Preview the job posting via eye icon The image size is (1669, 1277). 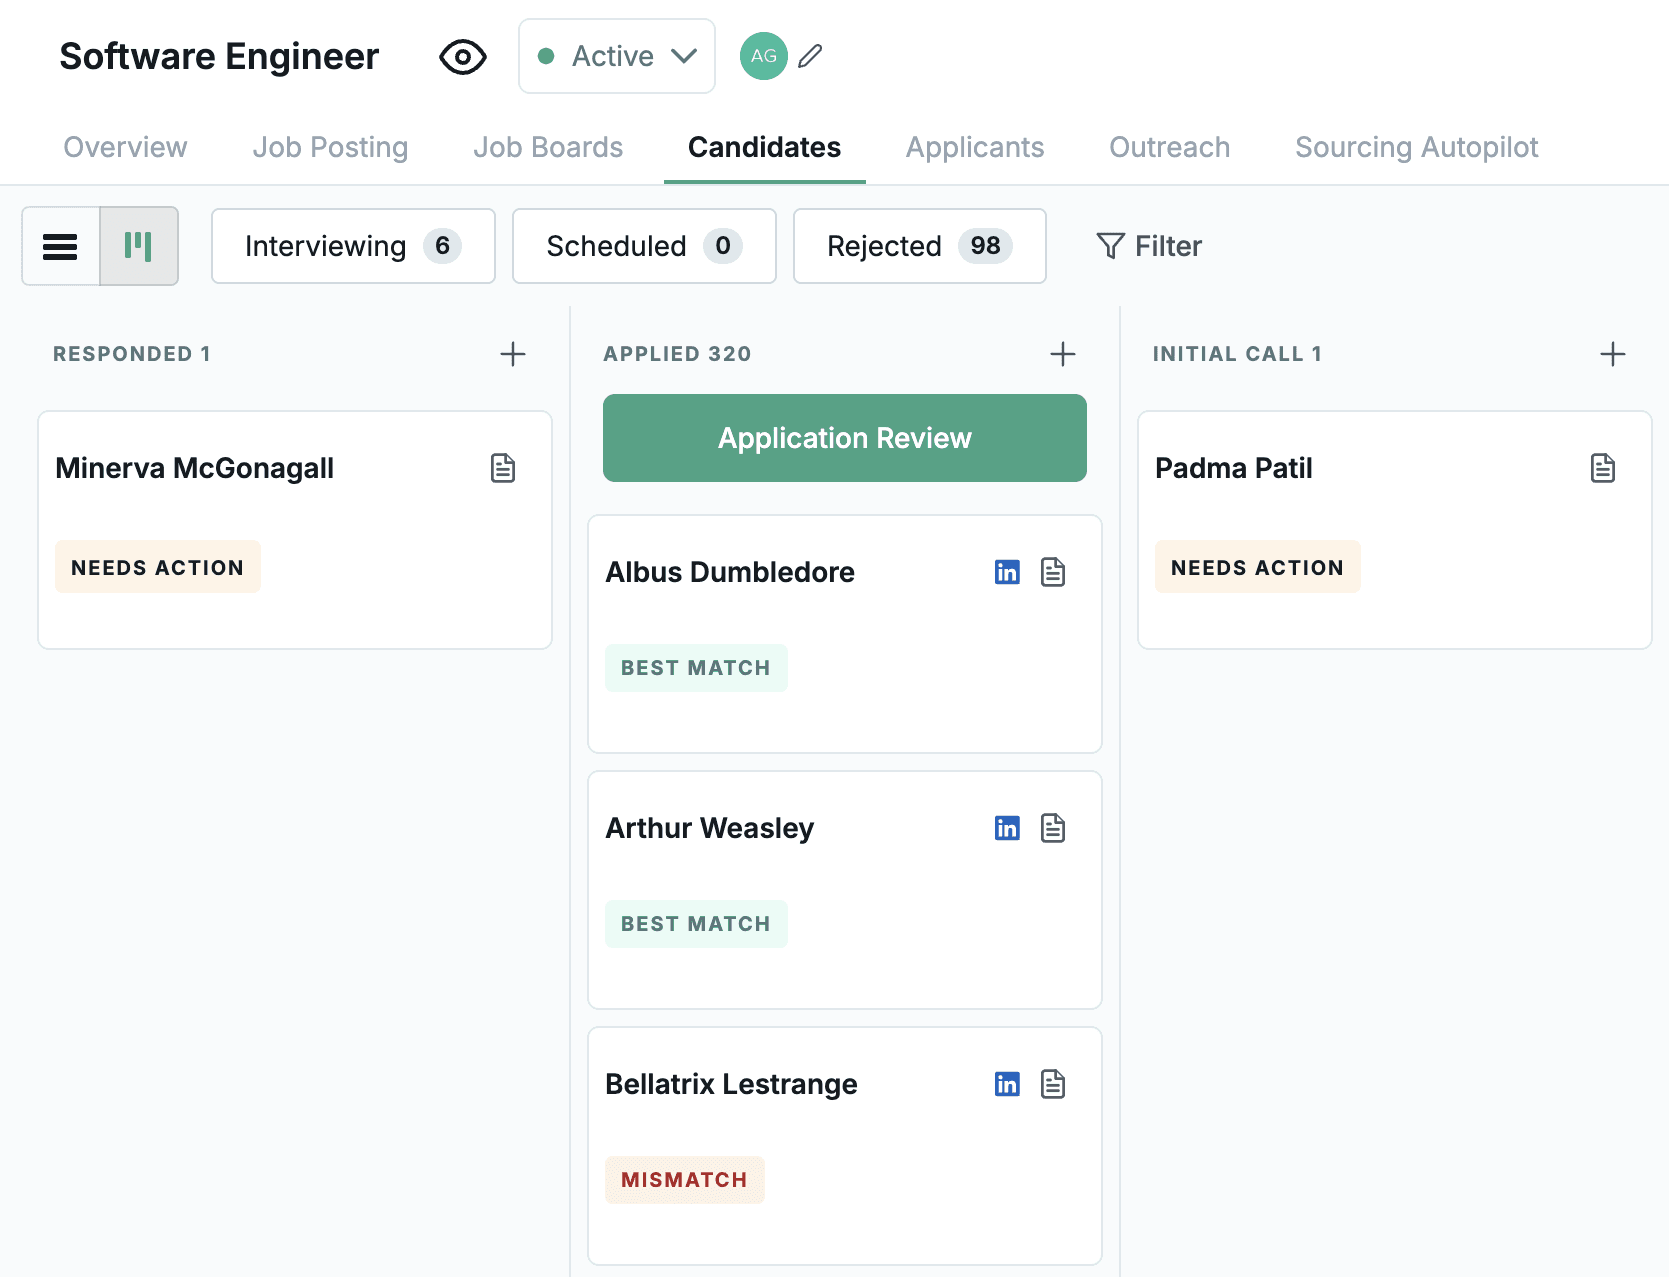463,57
